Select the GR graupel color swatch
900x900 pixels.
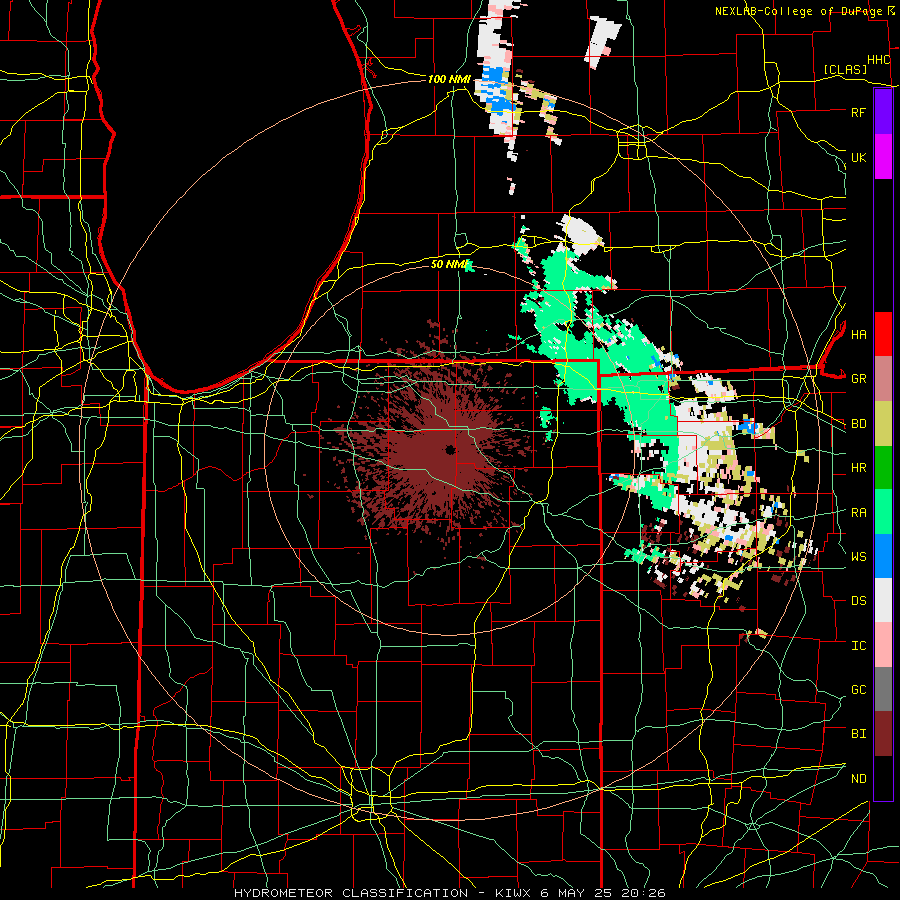pyautogui.click(x=883, y=379)
